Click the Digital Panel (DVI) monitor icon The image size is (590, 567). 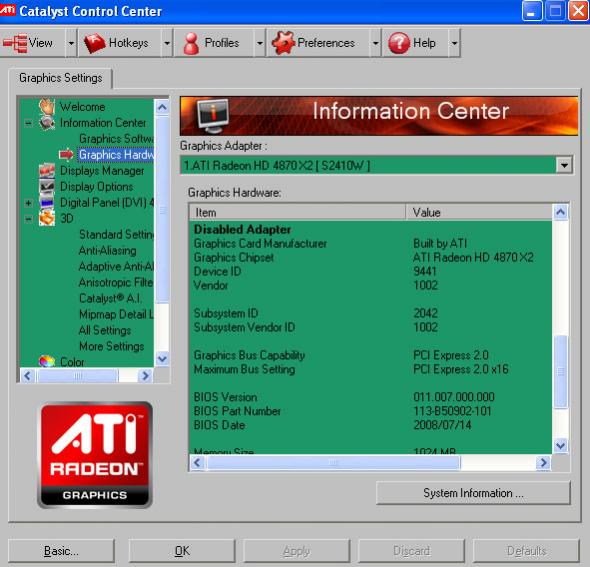[x=47, y=202]
